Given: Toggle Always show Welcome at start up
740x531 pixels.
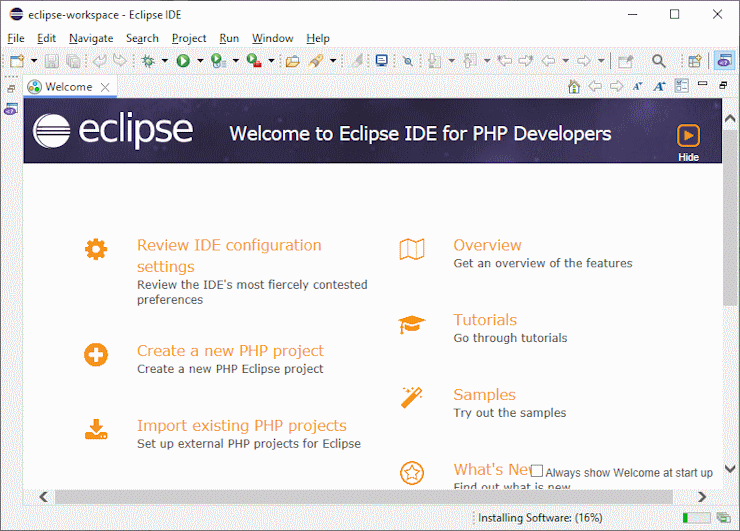Looking at the screenshot, I should [537, 471].
